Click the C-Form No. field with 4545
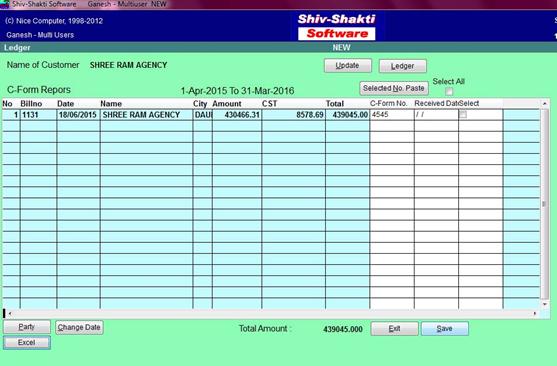Image resolution: width=557 pixels, height=366 pixels. click(x=391, y=114)
